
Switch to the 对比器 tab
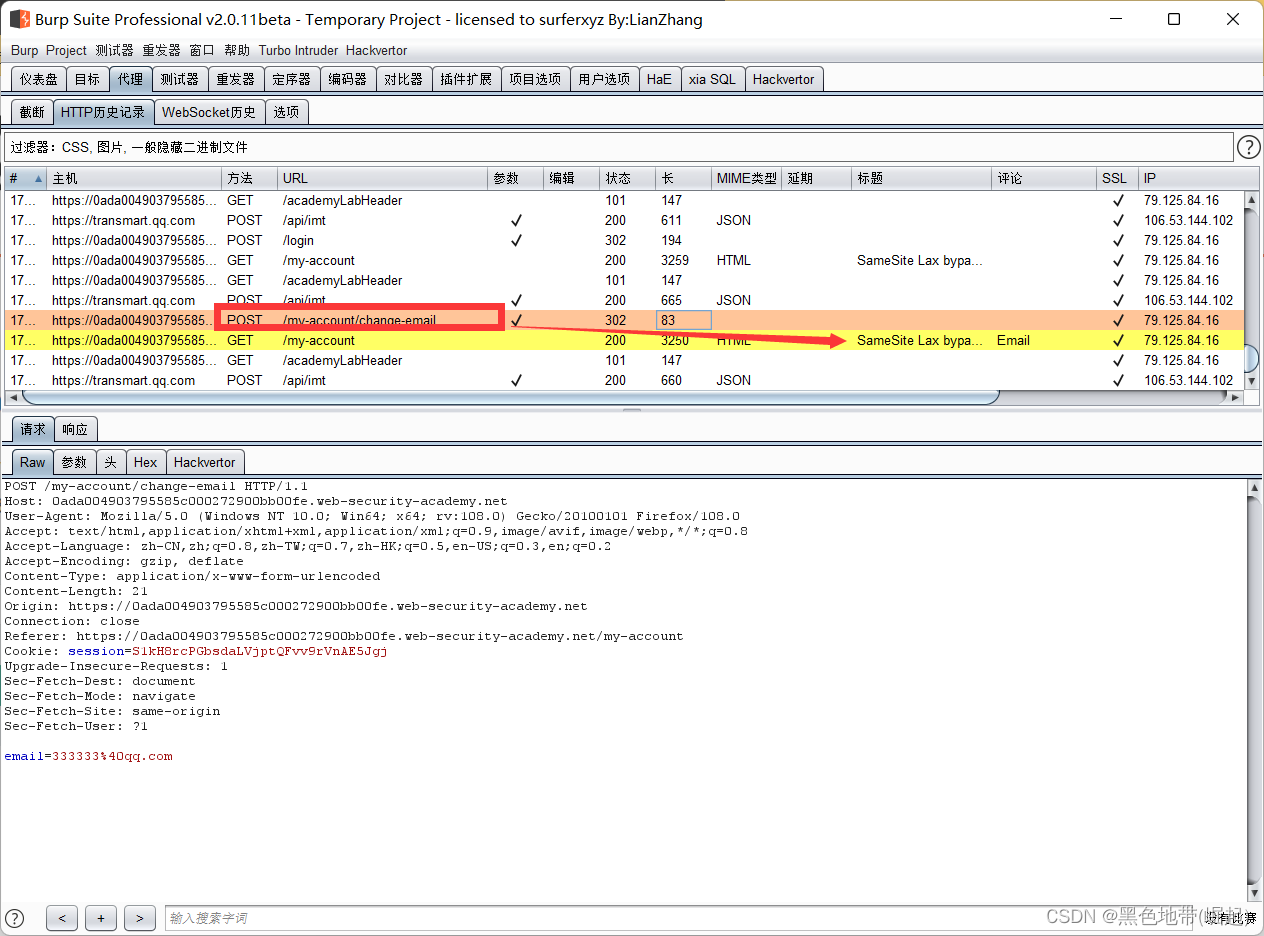404,79
